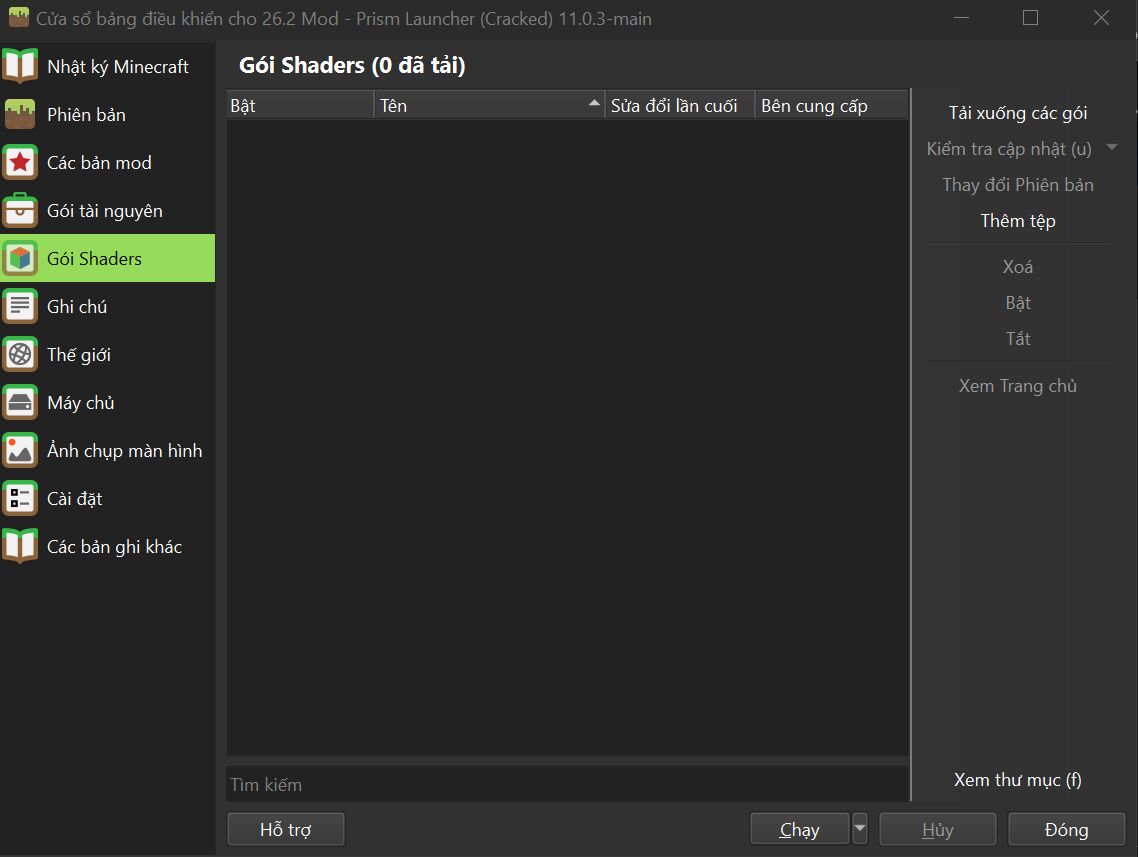Click into the Tìm kiếm search field
The image size is (1138, 857).
tap(568, 784)
